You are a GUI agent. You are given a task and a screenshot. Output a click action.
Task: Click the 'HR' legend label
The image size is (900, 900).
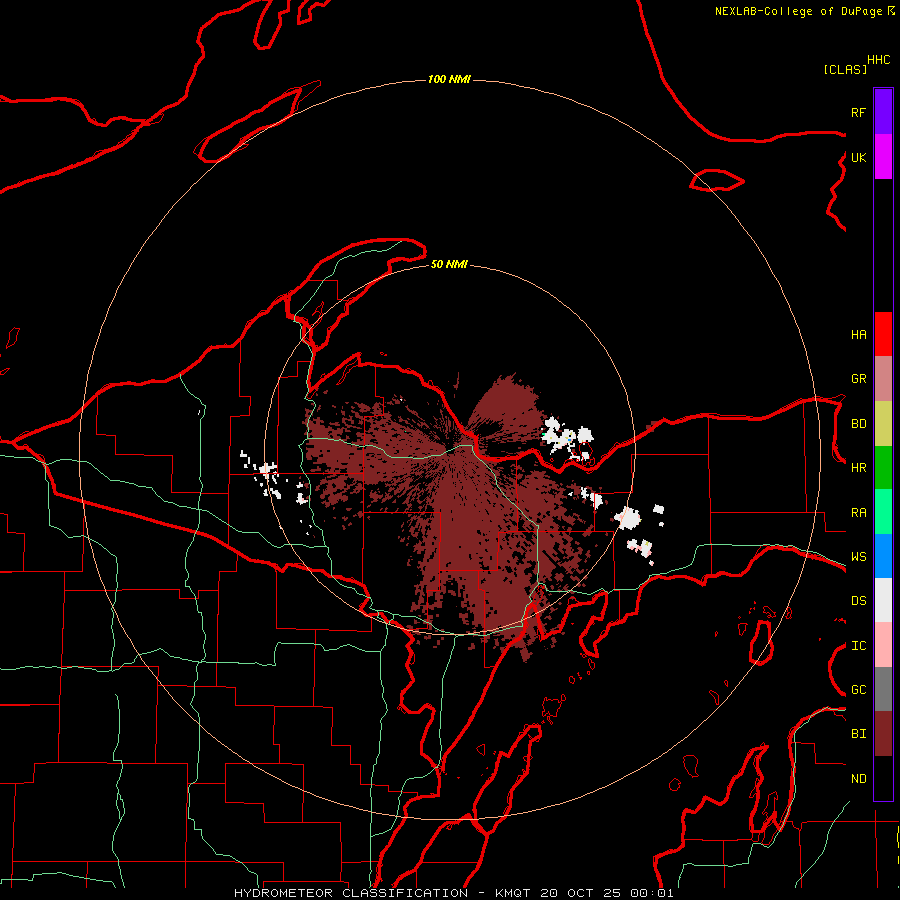858,468
